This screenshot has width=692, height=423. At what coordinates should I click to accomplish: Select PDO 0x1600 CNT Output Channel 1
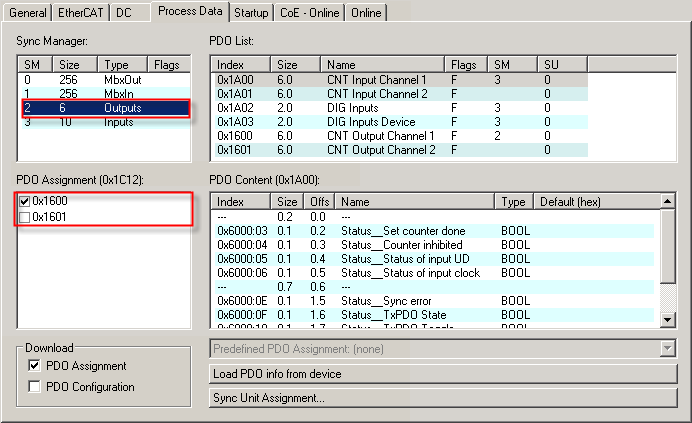pos(401,136)
